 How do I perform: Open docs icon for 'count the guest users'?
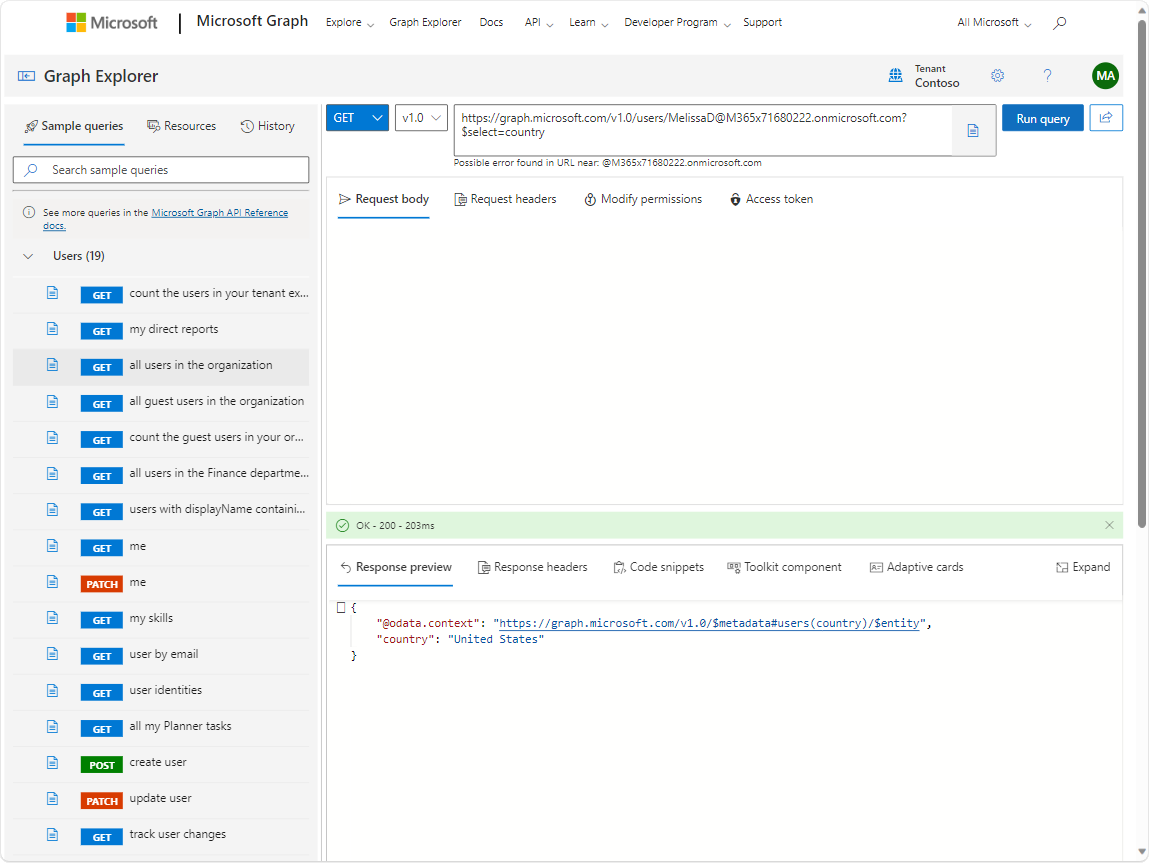tap(53, 437)
